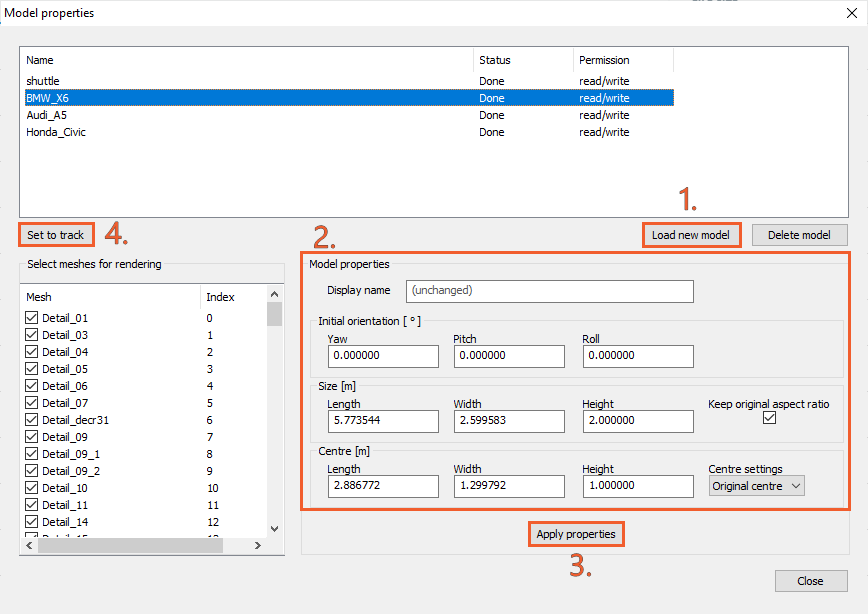Viewport: 868px width, 614px height.
Task: Click Apply properties button
Action: point(576,534)
